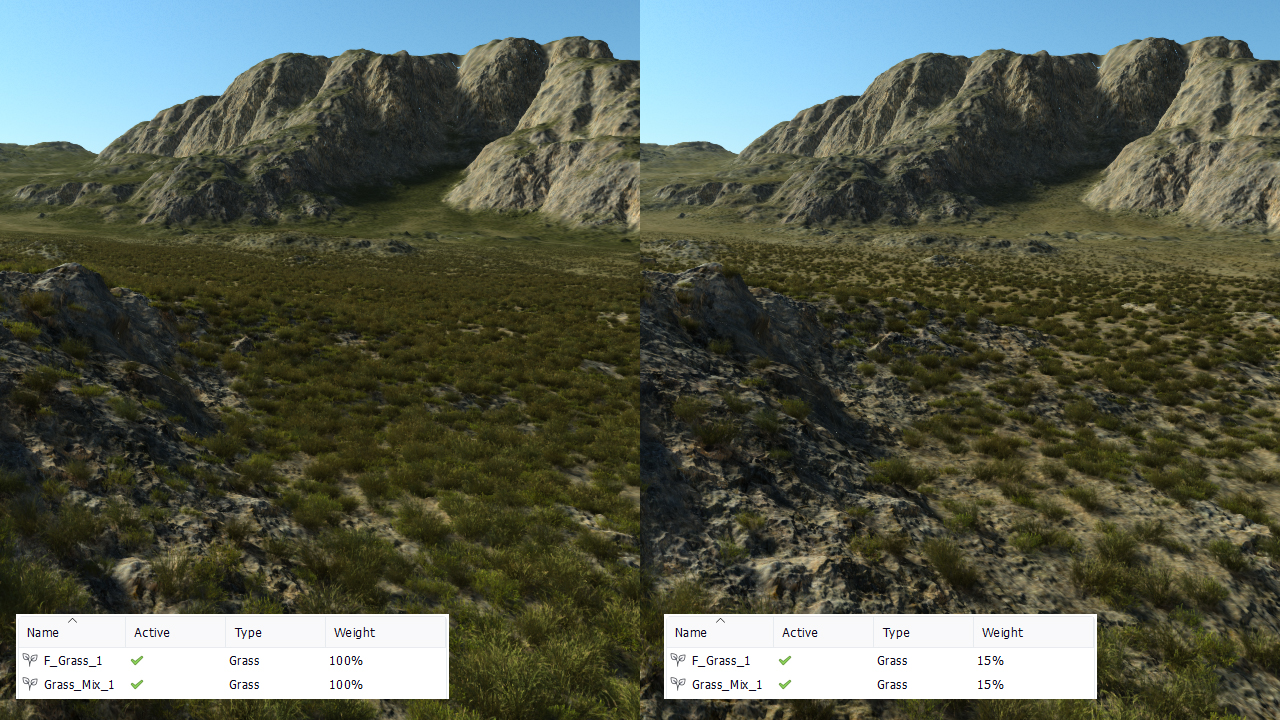Click the plant icon of F_Grass_1 in the 15% weight list
The width and height of the screenshot is (1280, 720).
coord(678,660)
